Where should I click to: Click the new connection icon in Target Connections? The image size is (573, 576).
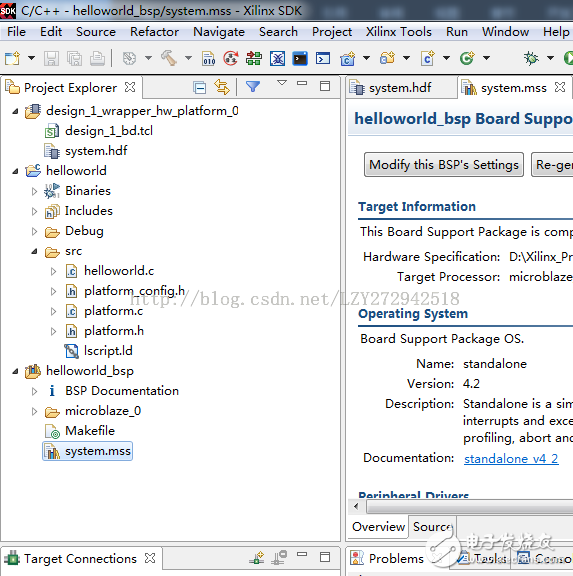[x=256, y=558]
